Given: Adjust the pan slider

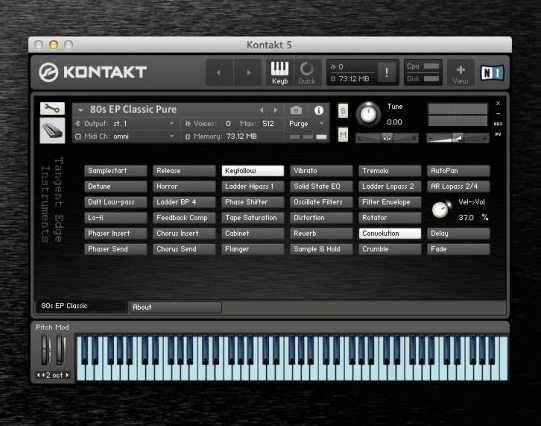Looking at the screenshot, I should click(x=387, y=138).
